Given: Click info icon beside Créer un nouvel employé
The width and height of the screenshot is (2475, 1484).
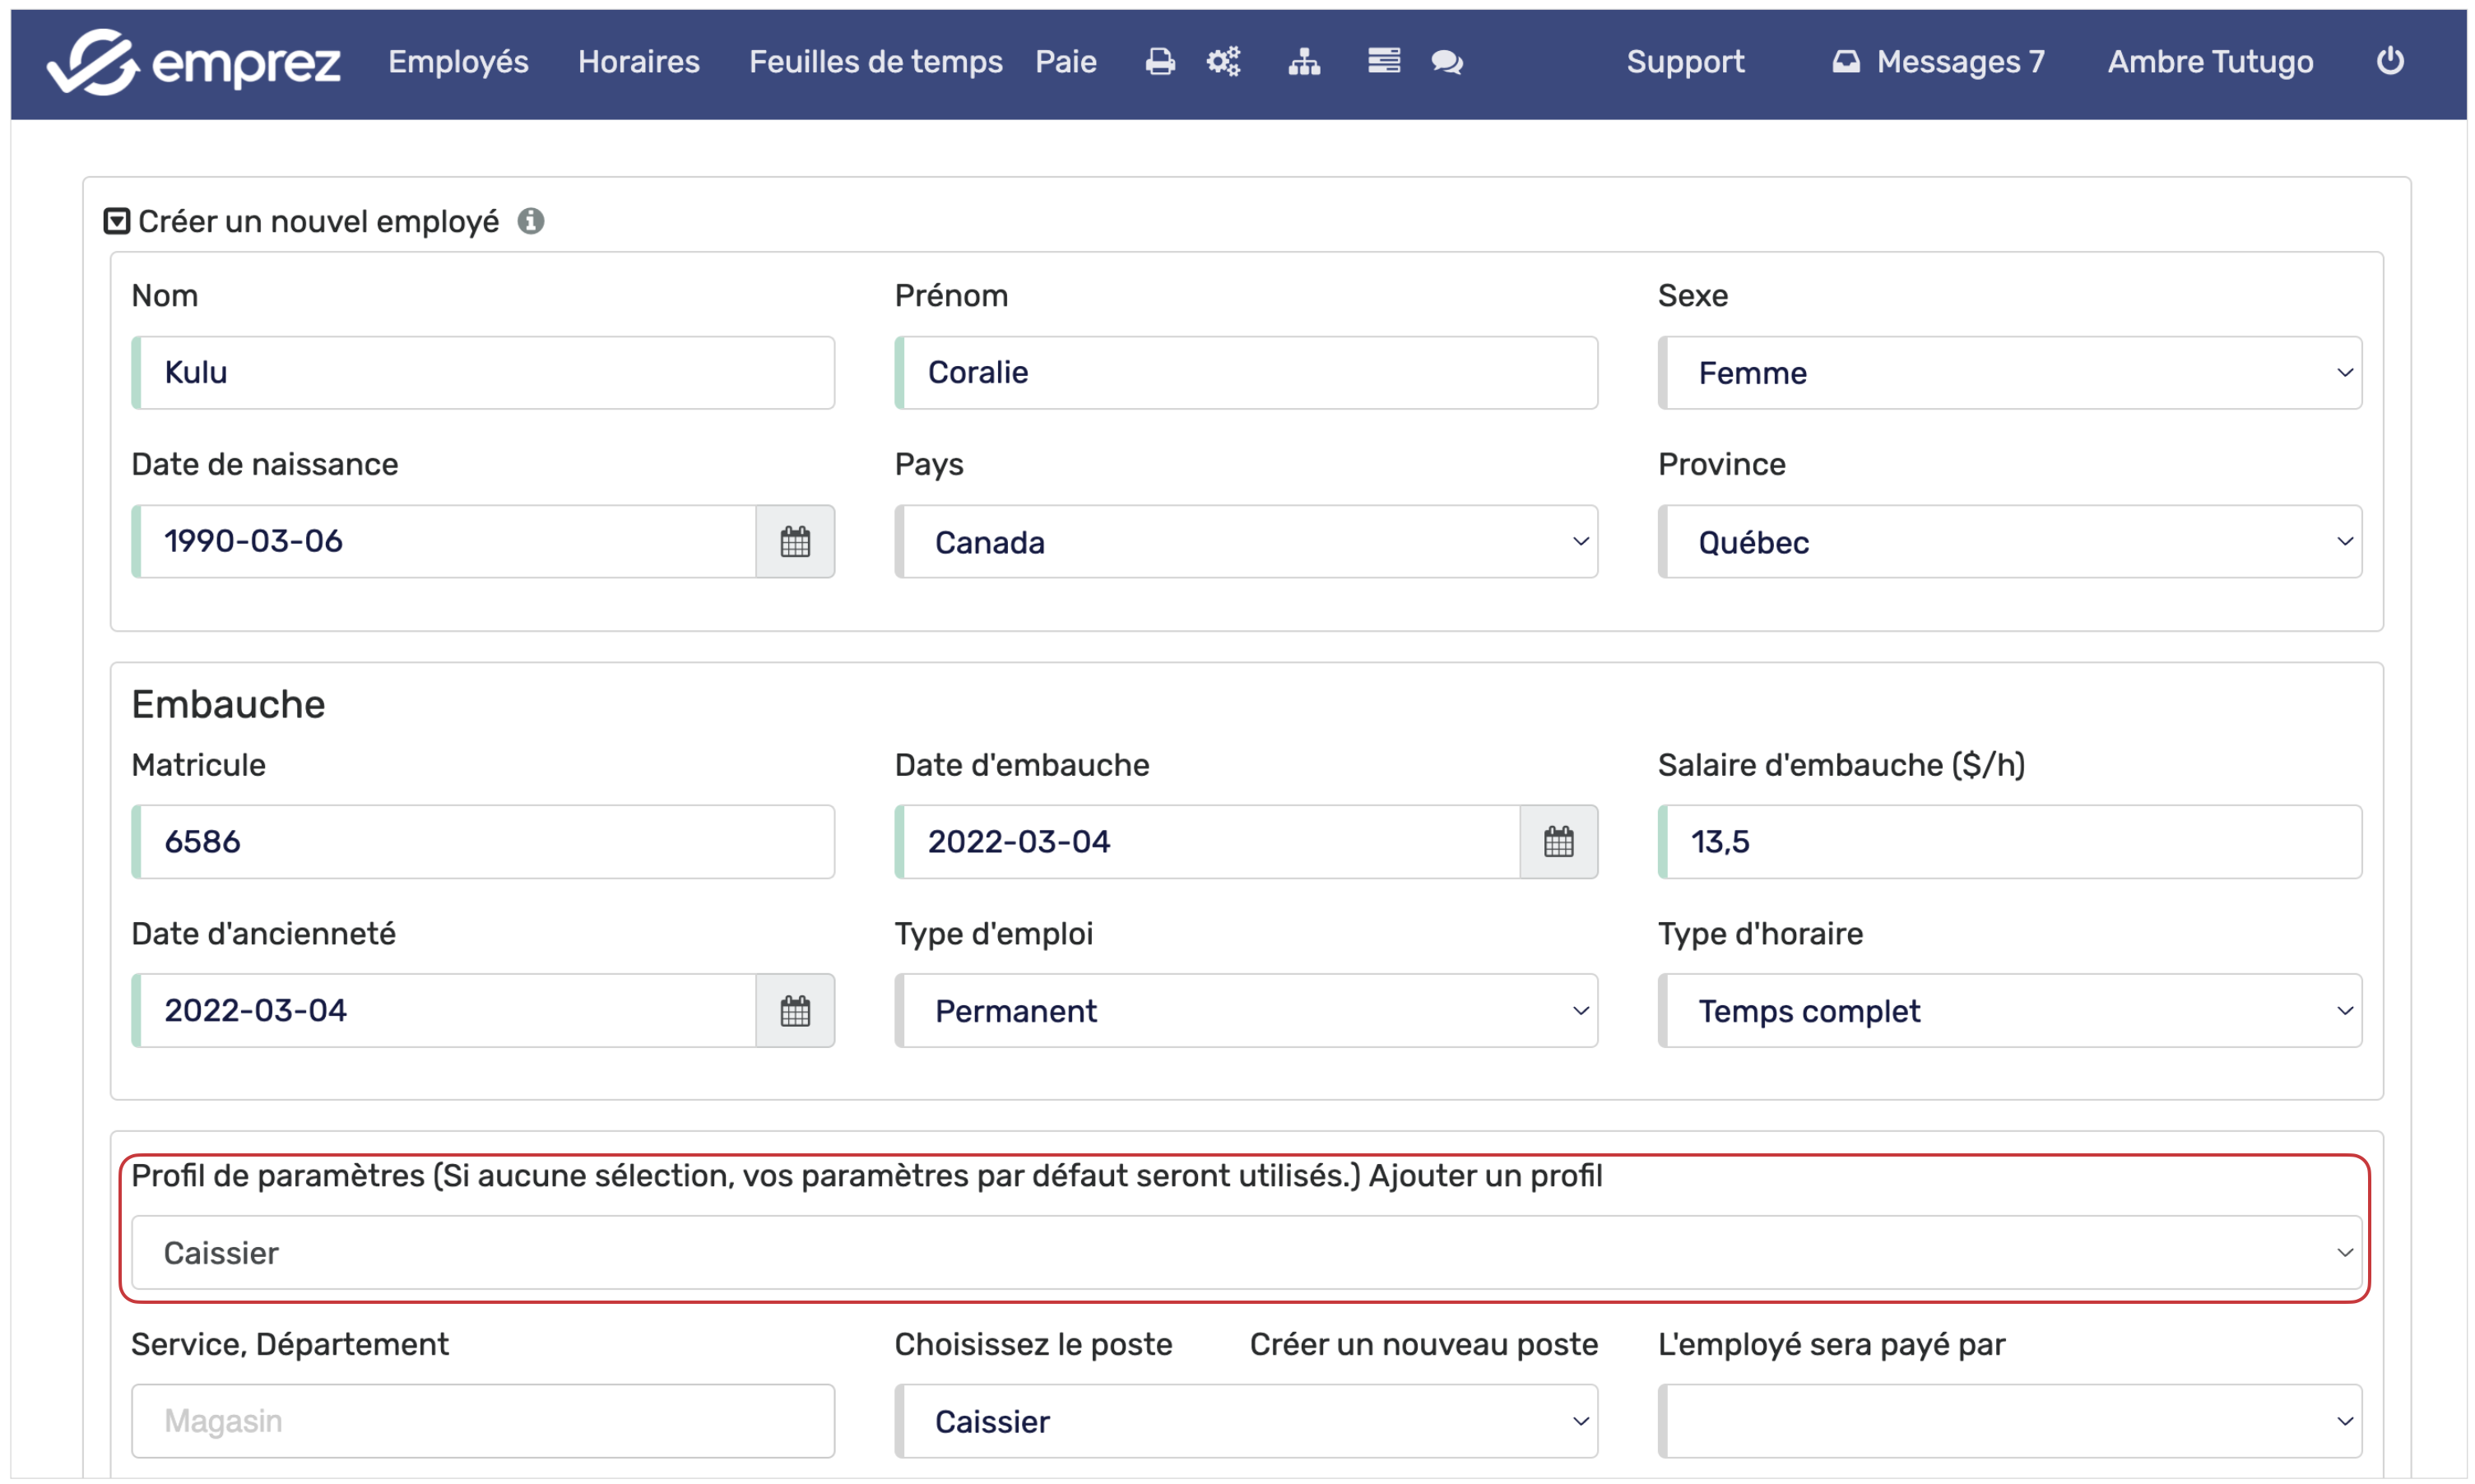Looking at the screenshot, I should point(530,221).
